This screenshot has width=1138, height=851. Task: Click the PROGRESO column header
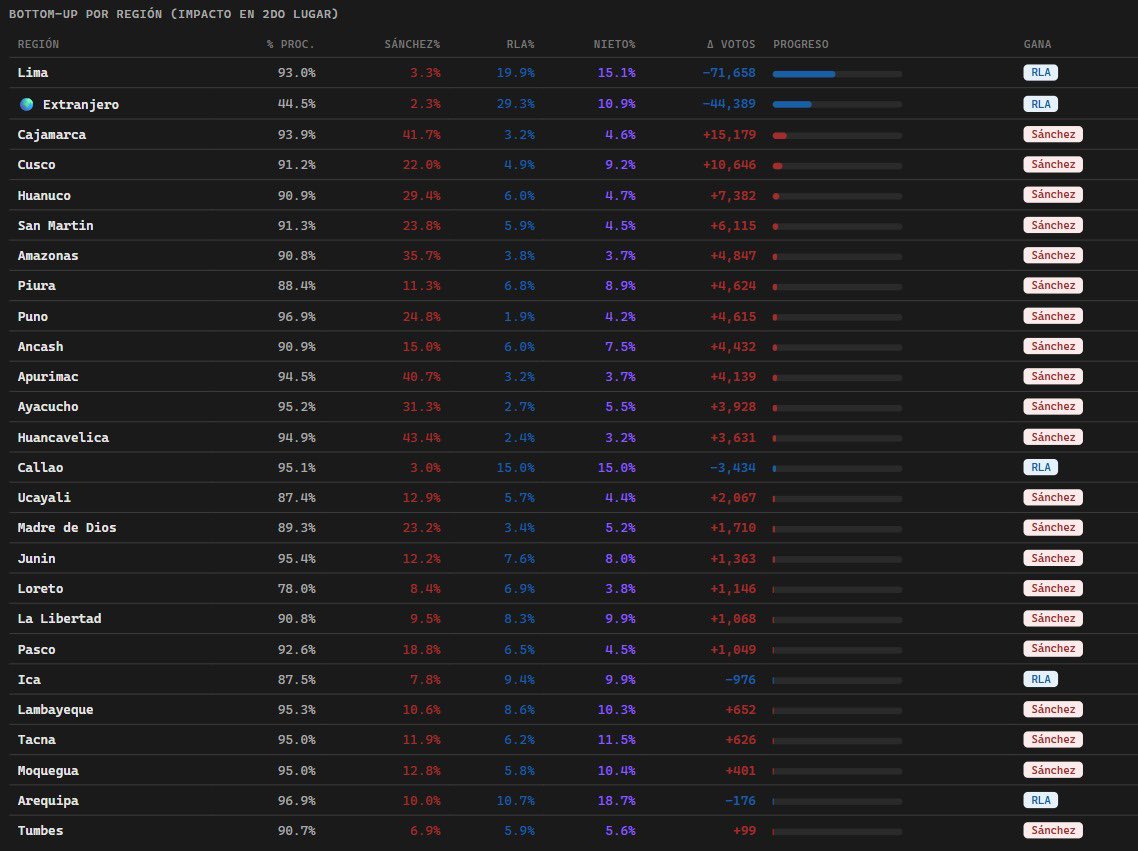click(x=801, y=44)
